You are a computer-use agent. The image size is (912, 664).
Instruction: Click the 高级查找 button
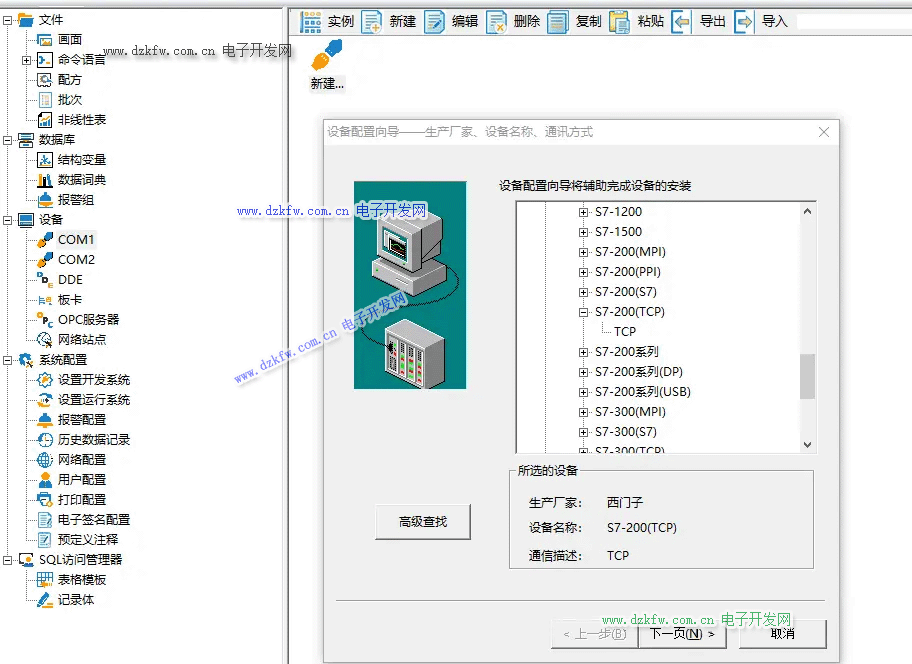tap(423, 522)
